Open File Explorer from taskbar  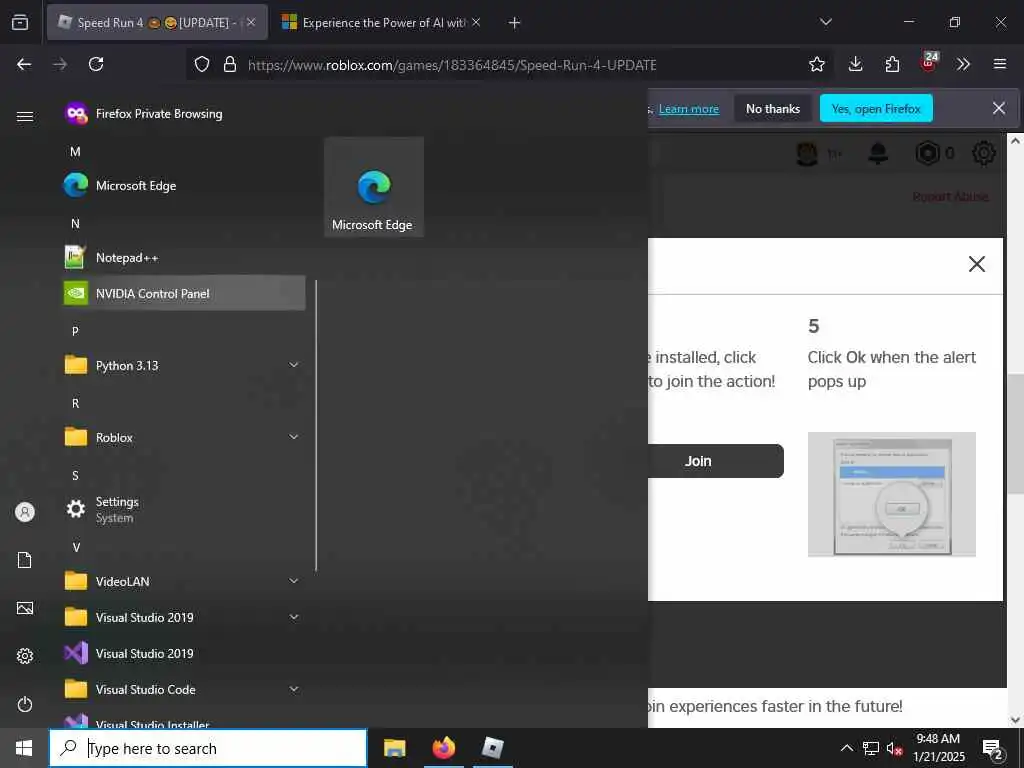(394, 748)
